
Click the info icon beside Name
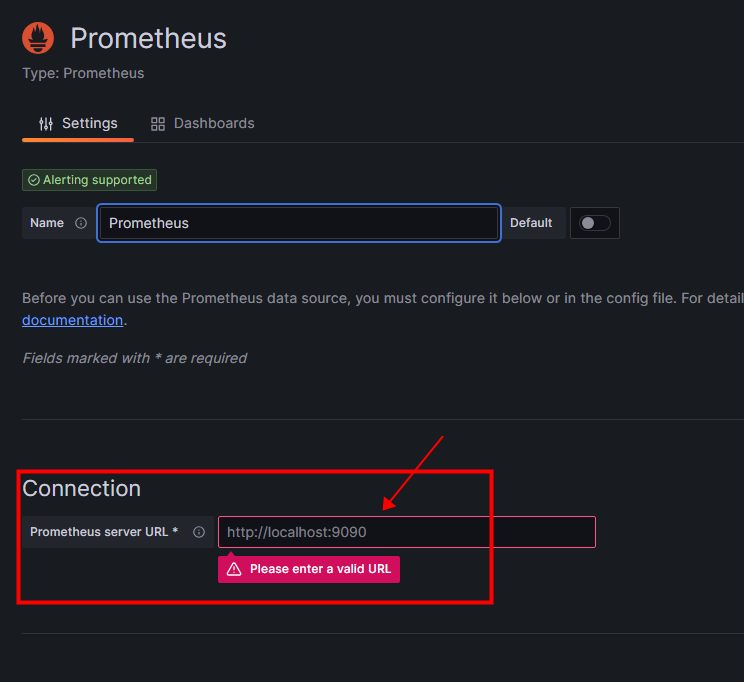81,223
